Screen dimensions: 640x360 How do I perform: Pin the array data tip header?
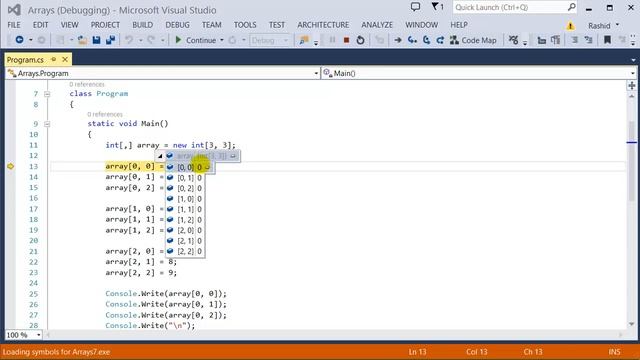tap(233, 156)
